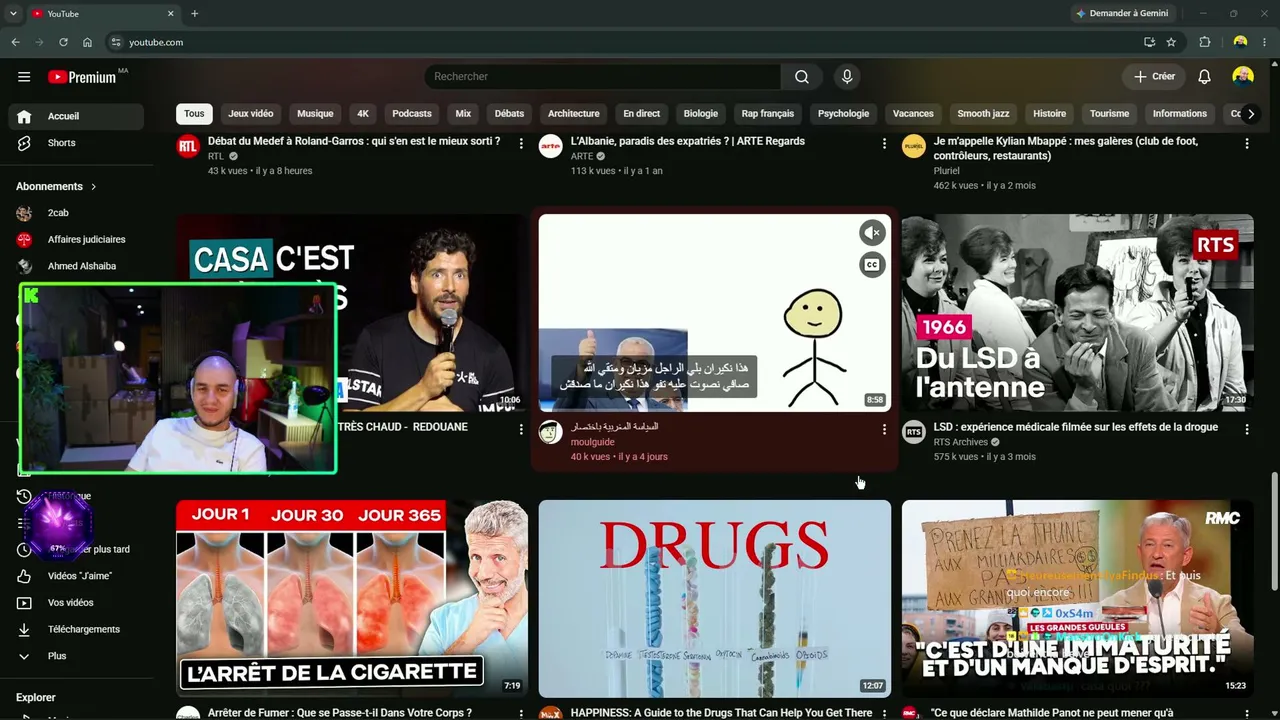Image resolution: width=1280 pixels, height=720 pixels.
Task: Open options for the TRÈS CHAUD - REDOUANE video
Action: click(x=521, y=429)
